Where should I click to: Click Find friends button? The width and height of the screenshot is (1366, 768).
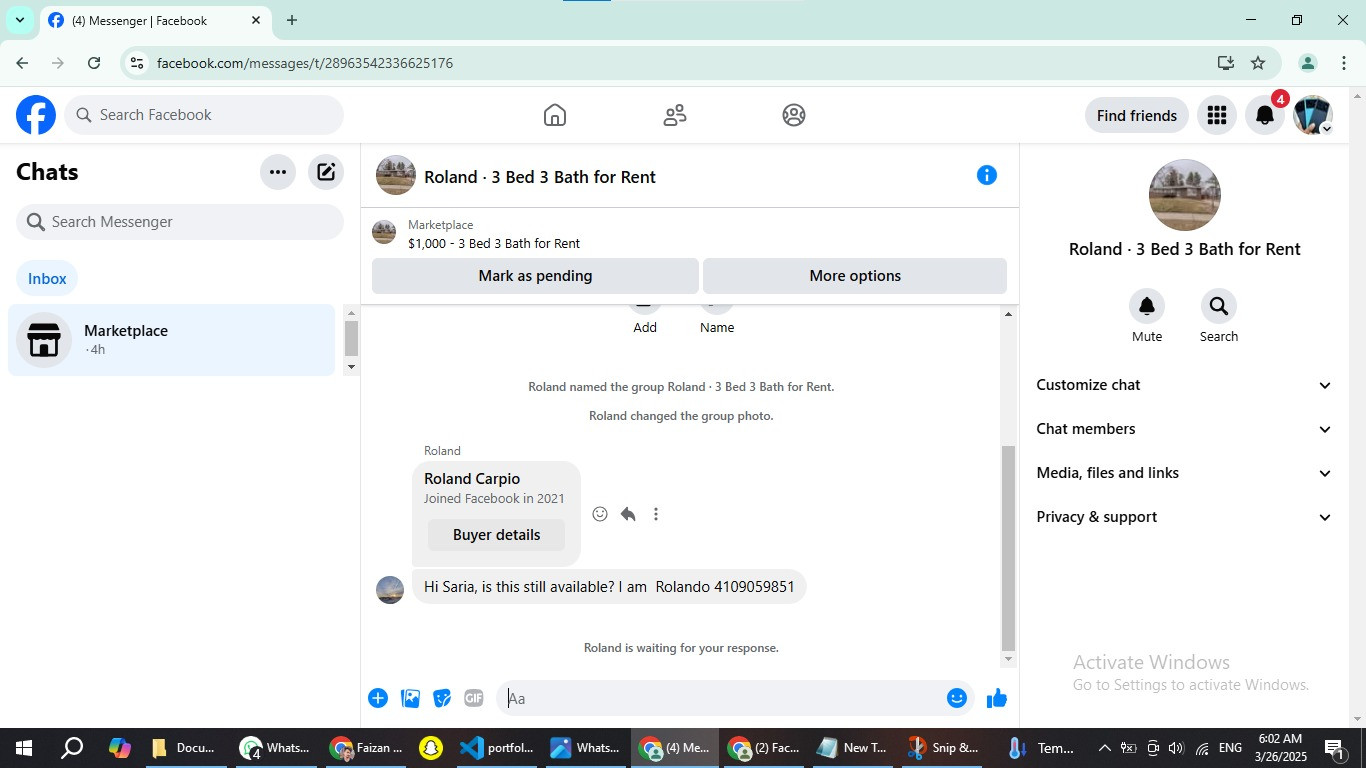point(1137,115)
